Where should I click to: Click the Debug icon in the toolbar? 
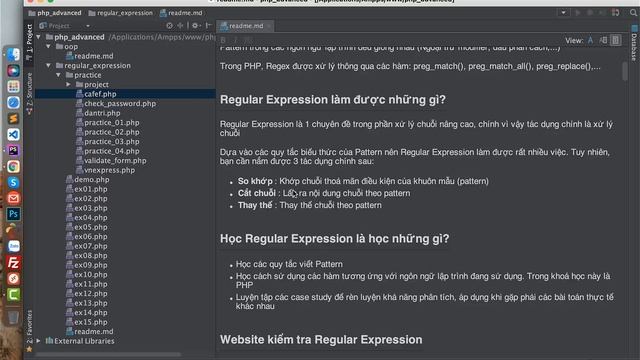590,13
